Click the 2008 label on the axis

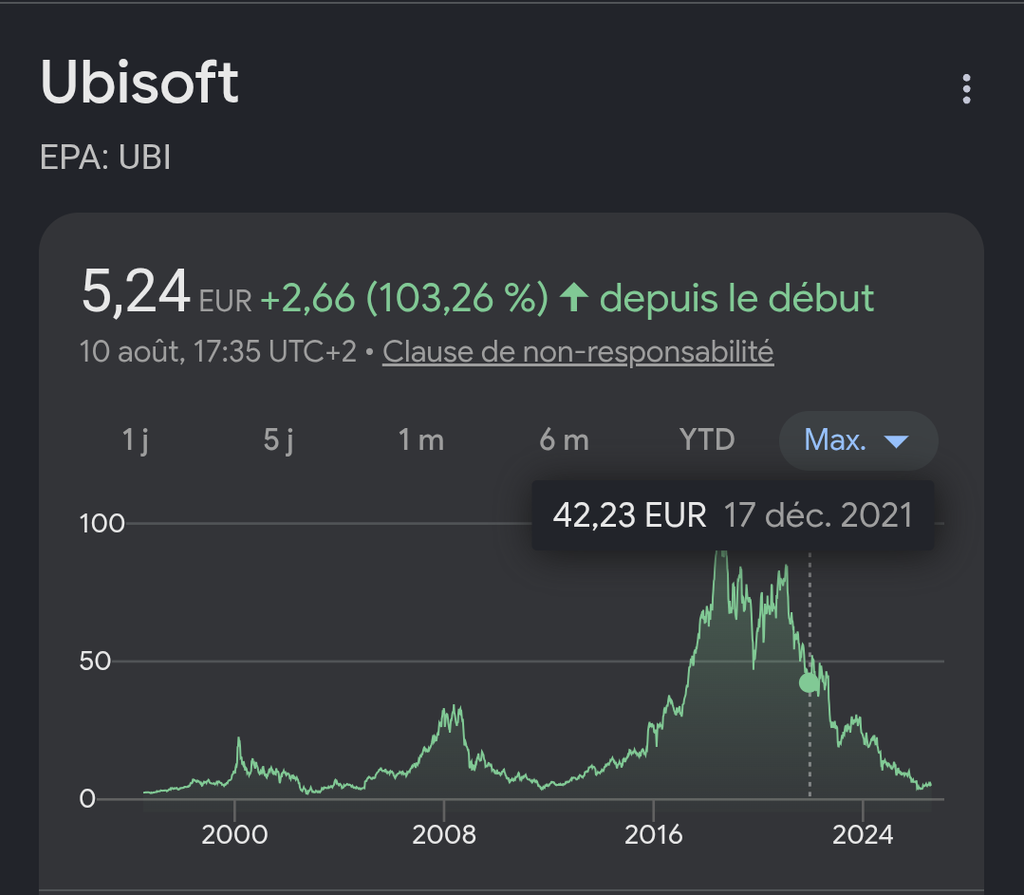(x=444, y=835)
